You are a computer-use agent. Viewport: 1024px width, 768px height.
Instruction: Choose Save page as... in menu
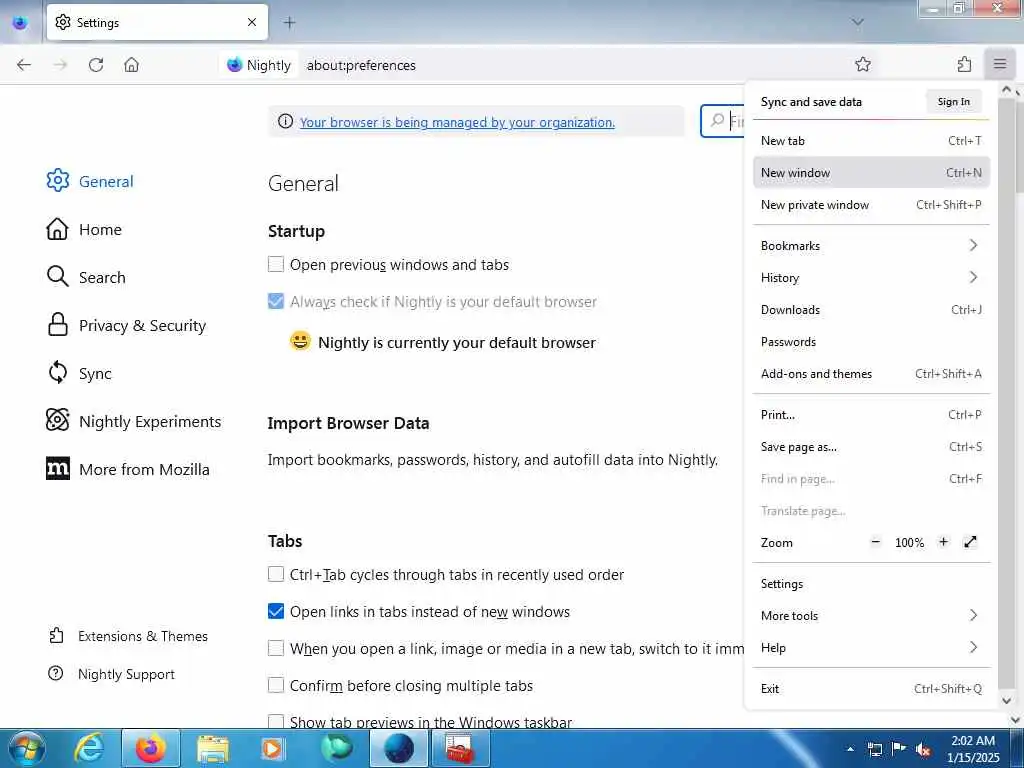(x=871, y=447)
